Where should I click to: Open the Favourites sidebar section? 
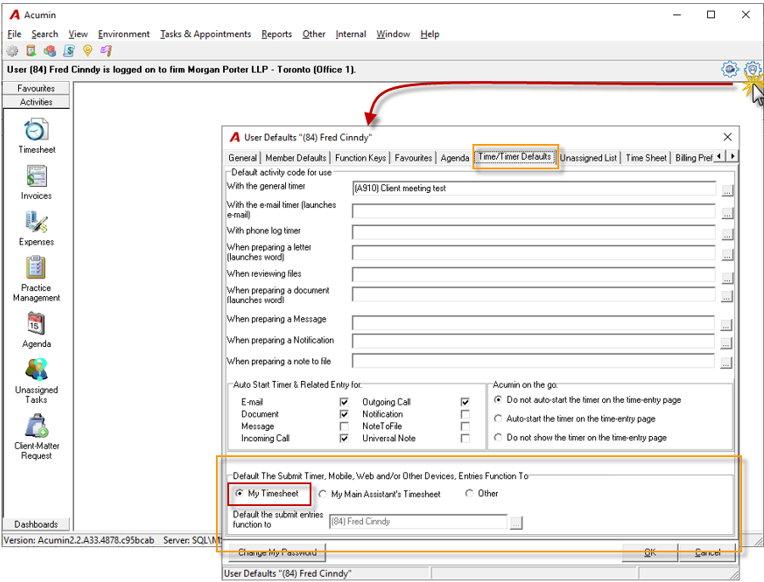(36, 88)
